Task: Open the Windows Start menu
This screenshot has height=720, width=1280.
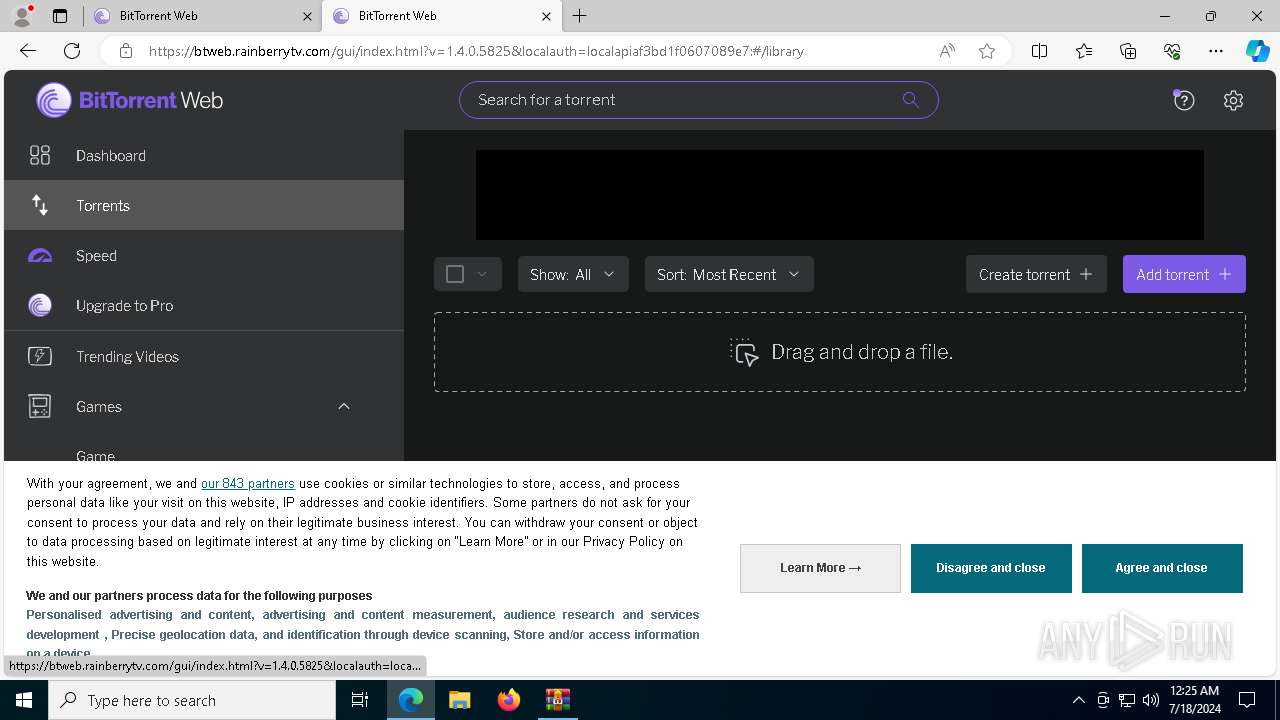Action: (24, 700)
